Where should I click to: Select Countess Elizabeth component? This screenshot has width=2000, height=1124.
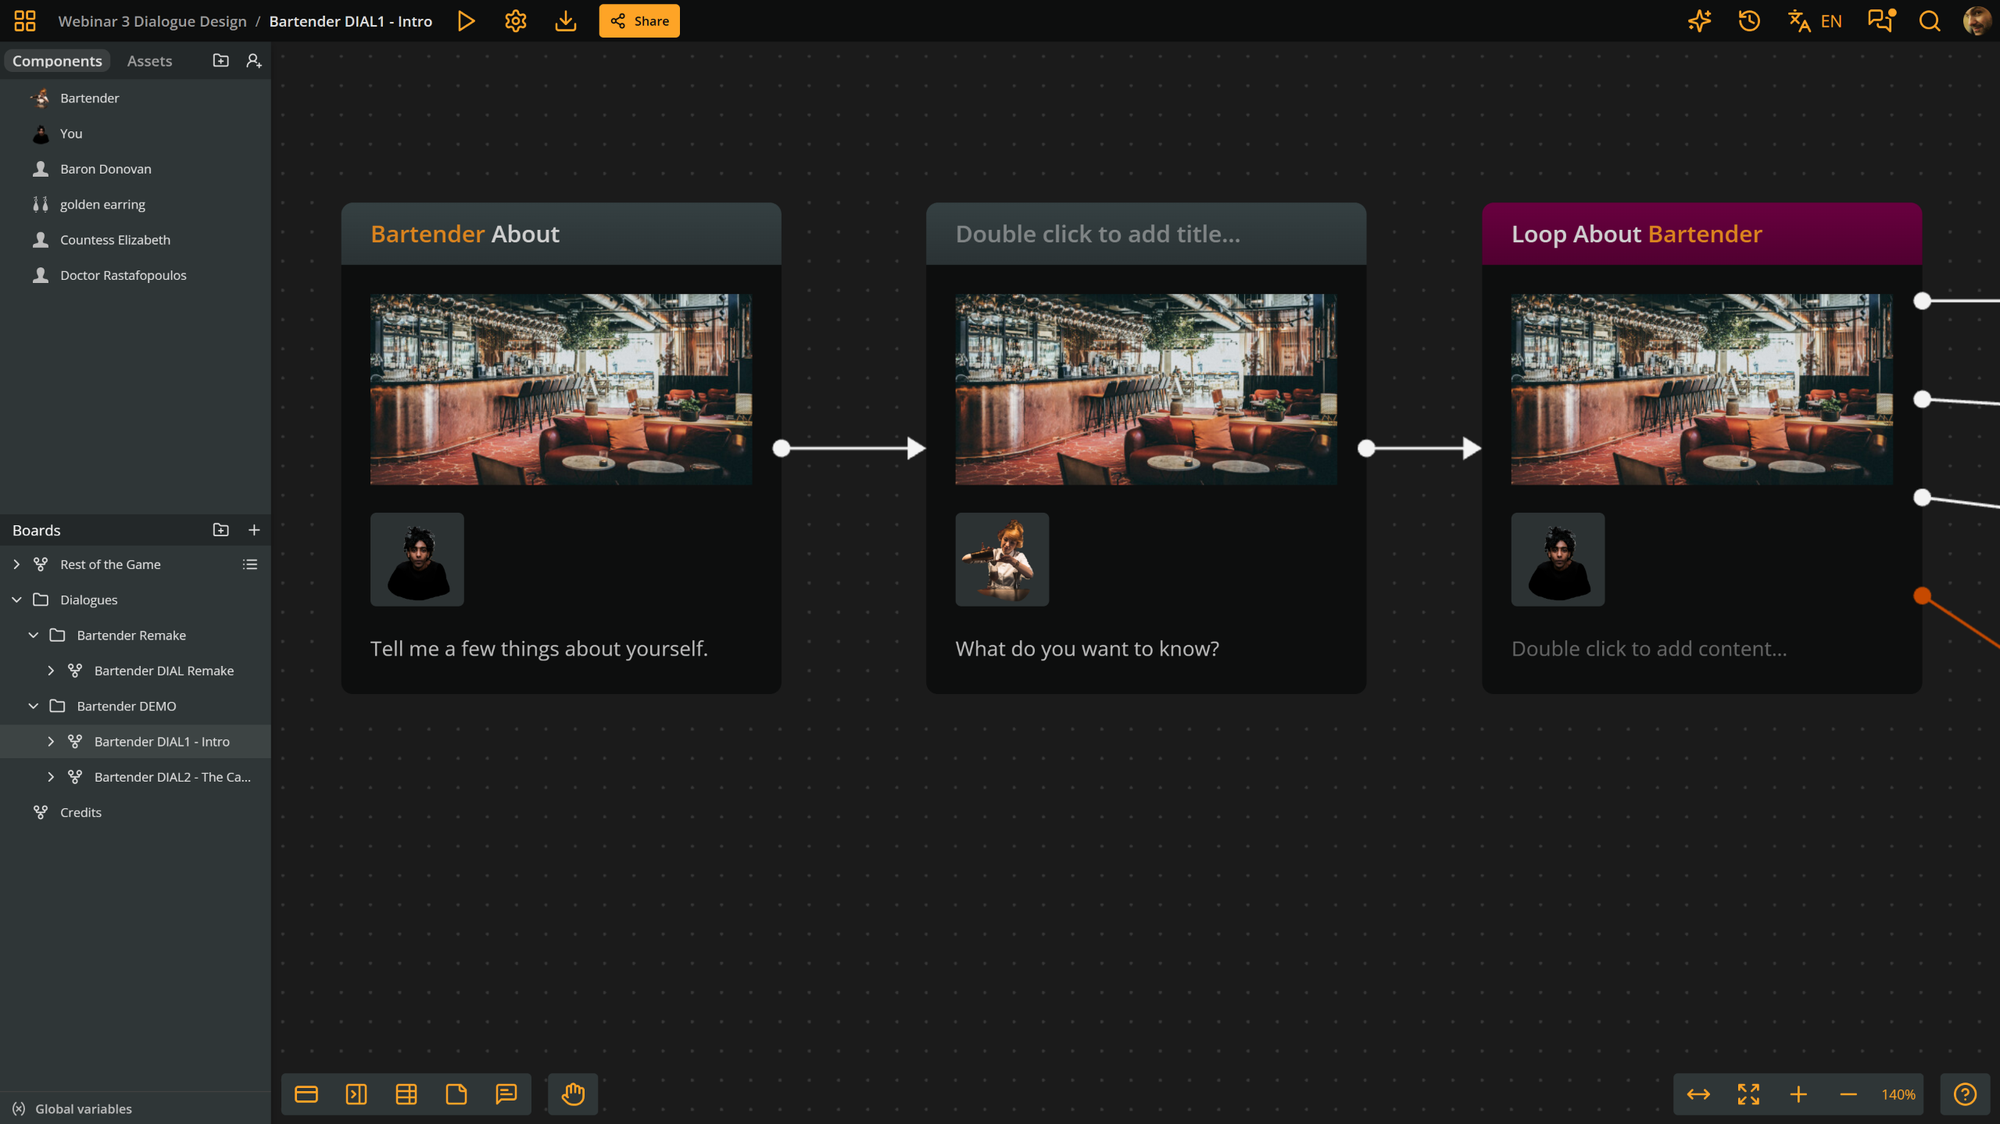(135, 240)
